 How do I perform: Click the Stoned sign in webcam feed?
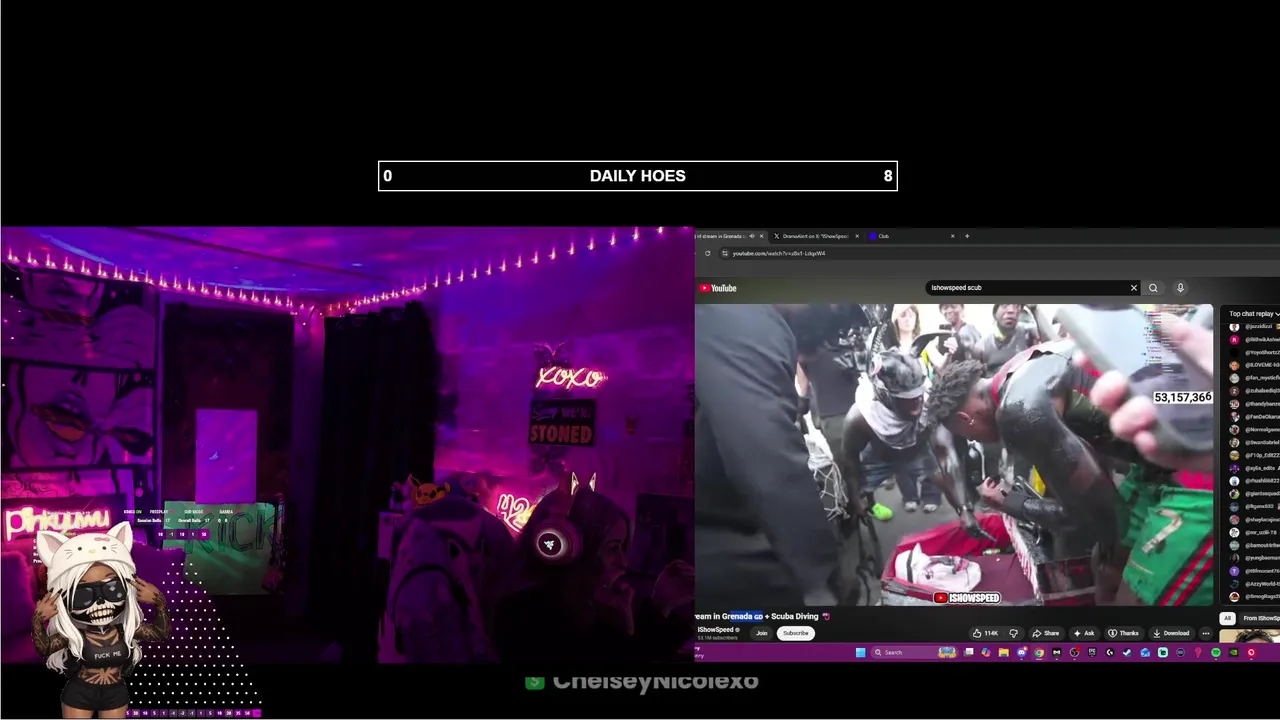click(x=561, y=423)
